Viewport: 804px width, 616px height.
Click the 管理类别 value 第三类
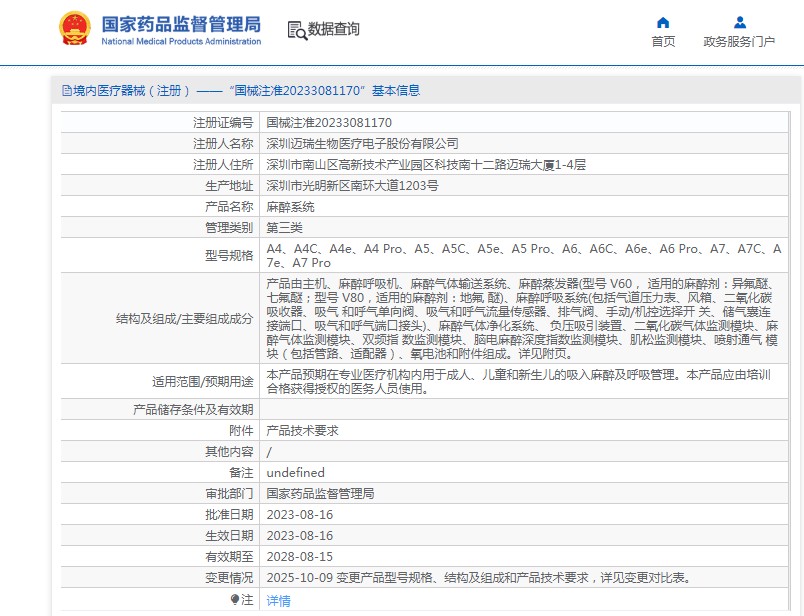coord(290,228)
